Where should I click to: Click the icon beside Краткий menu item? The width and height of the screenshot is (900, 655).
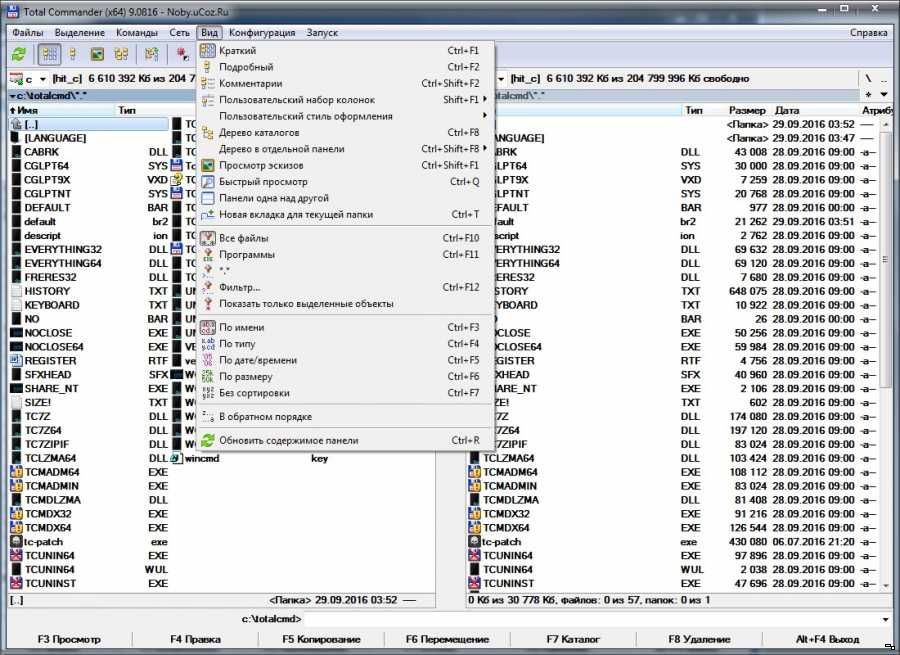[208, 51]
